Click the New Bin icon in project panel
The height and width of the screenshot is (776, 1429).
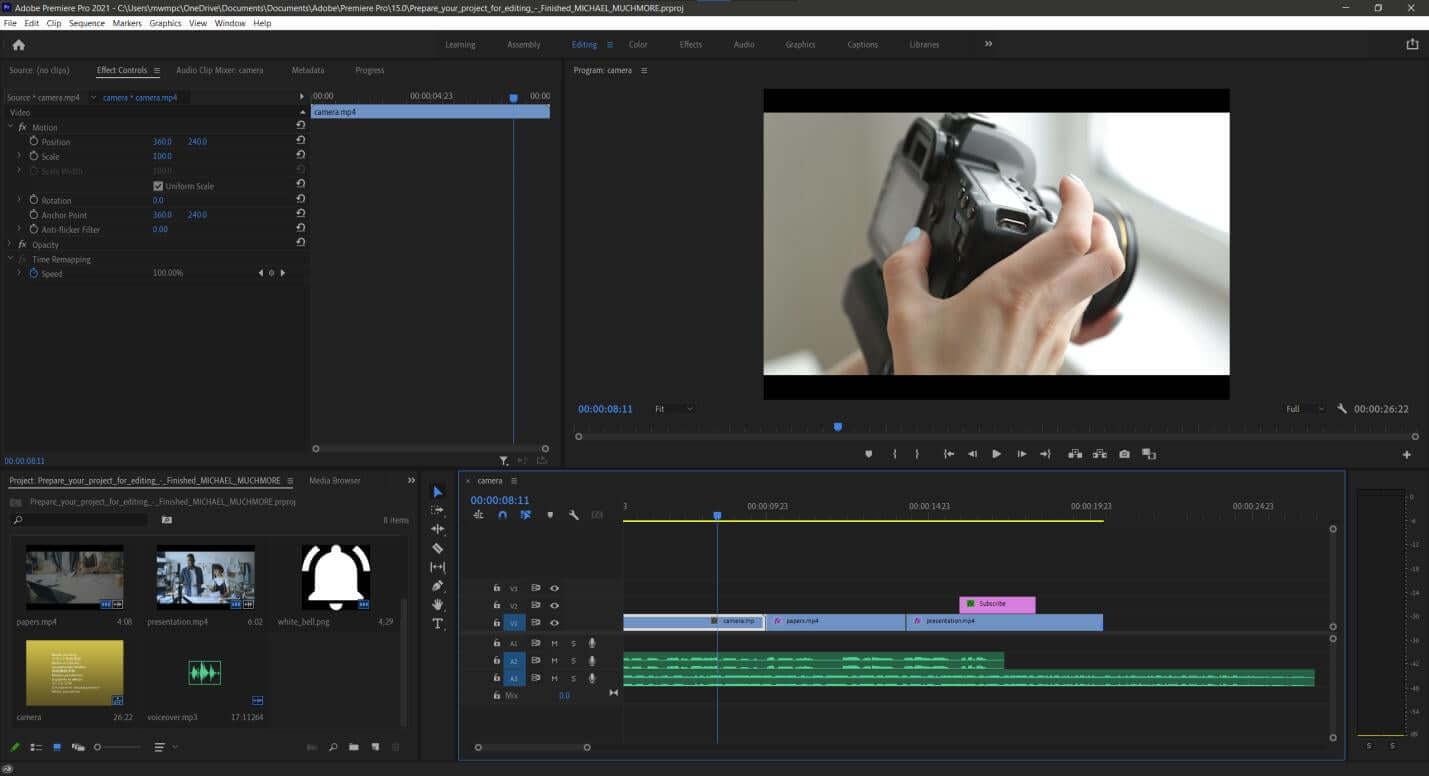[x=353, y=746]
